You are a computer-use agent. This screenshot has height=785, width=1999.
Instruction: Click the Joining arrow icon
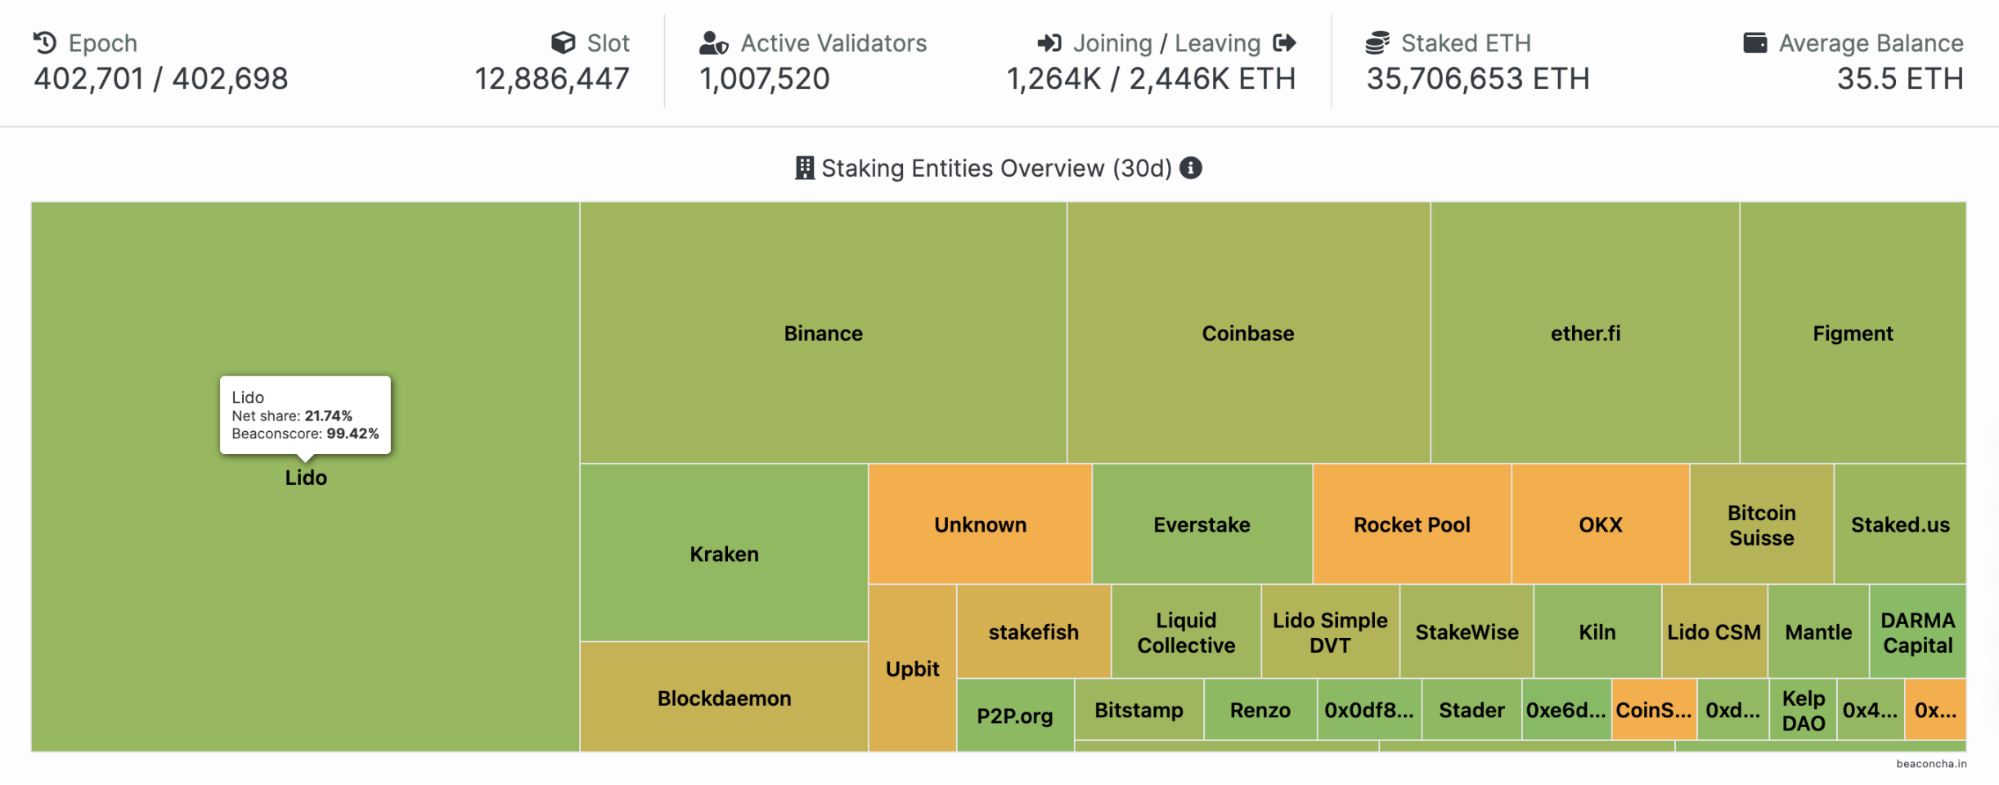(1049, 43)
